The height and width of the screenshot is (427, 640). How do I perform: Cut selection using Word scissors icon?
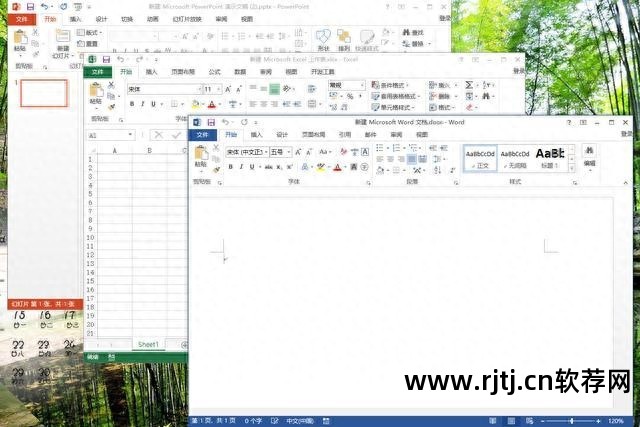(216, 148)
